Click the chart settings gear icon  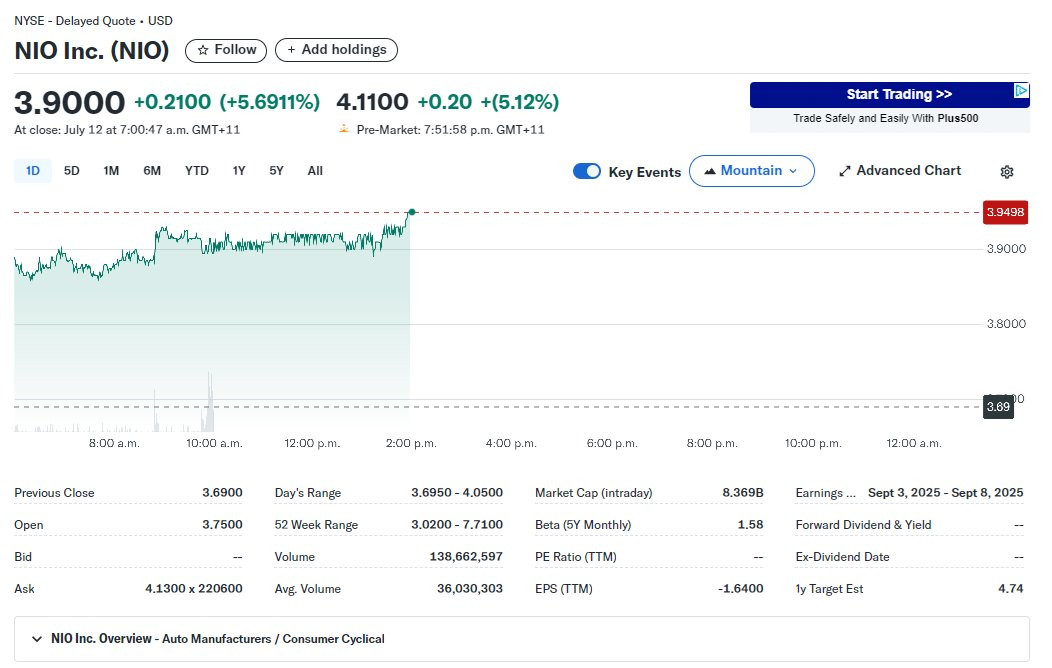coord(1006,172)
